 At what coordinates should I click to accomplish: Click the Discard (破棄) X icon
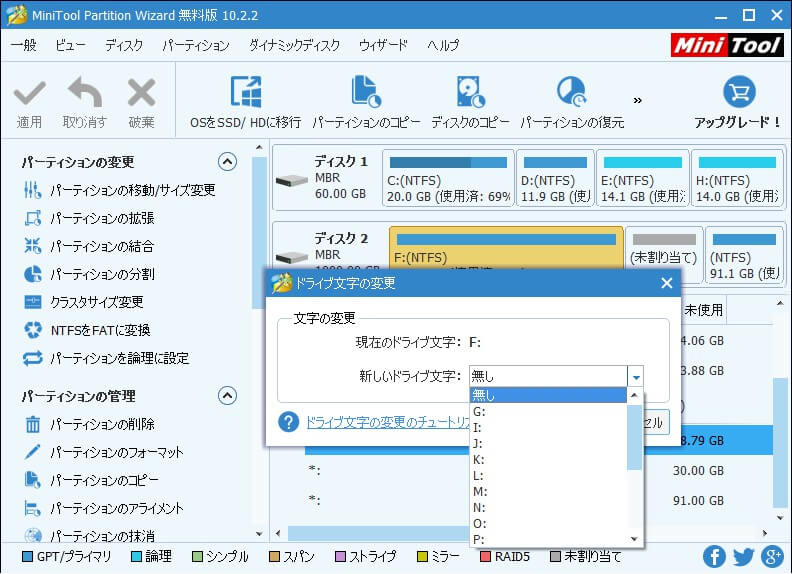click(x=141, y=92)
